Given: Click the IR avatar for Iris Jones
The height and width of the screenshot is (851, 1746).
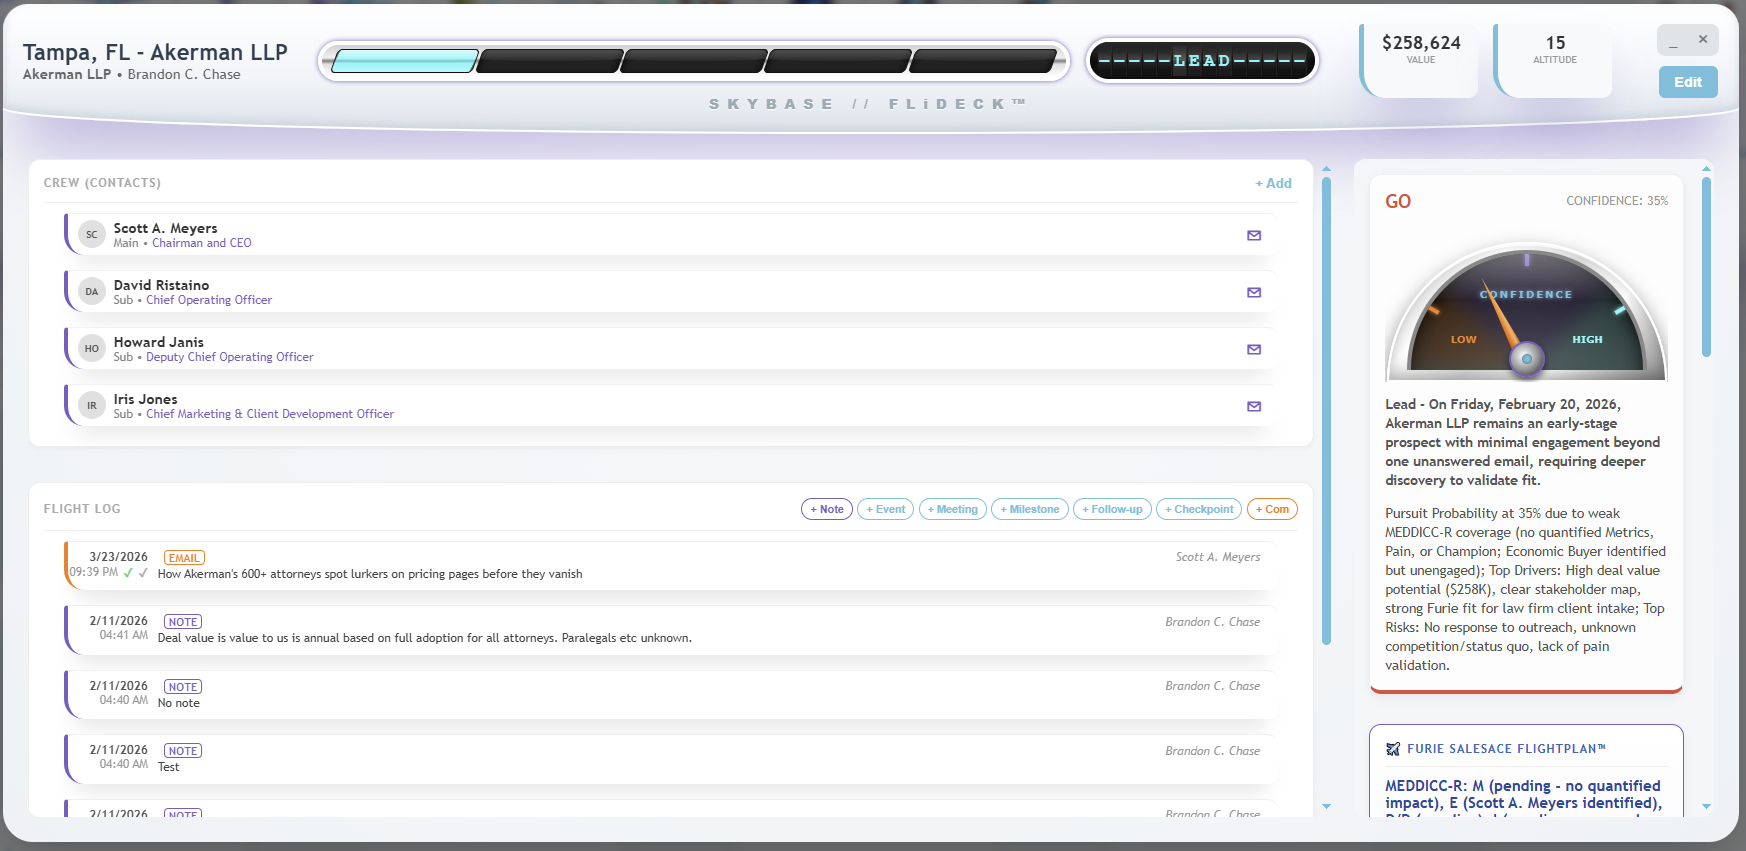Looking at the screenshot, I should (x=92, y=406).
